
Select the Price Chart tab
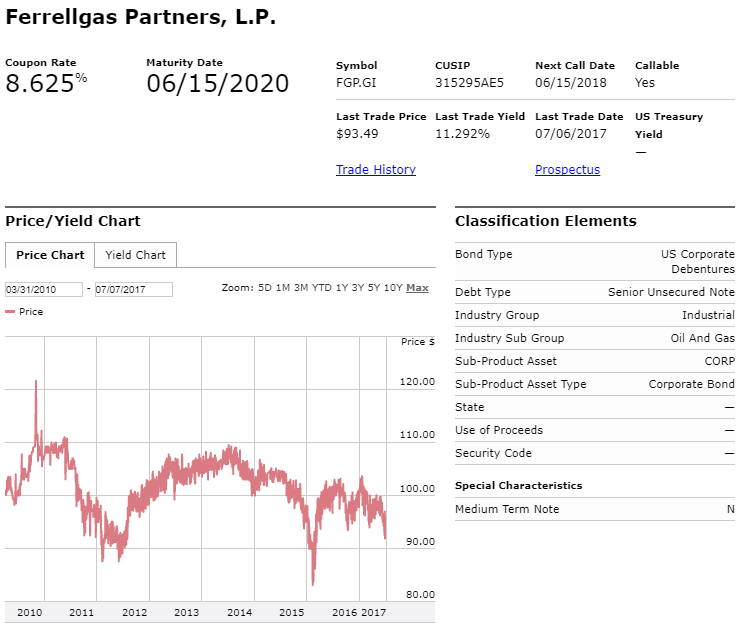click(50, 255)
